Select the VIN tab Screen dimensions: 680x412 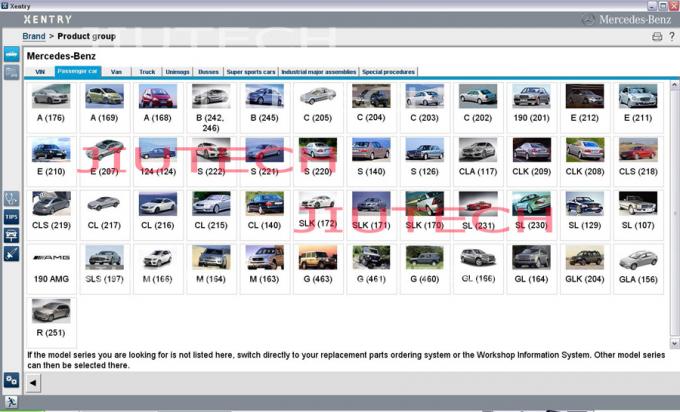pyautogui.click(x=40, y=72)
